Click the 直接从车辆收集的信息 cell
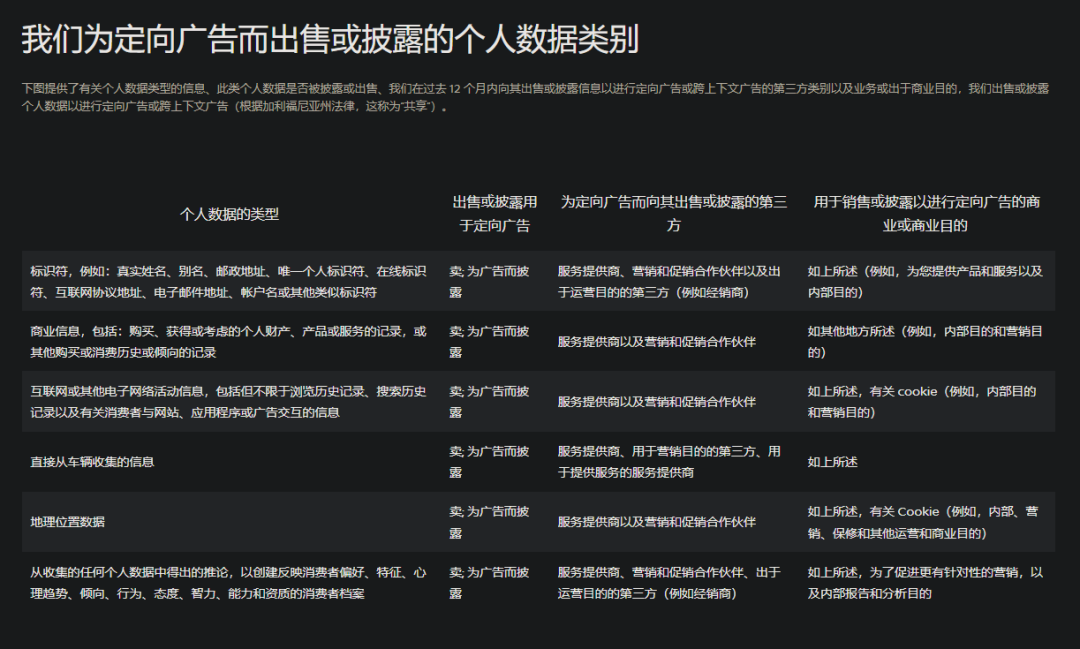 point(92,462)
